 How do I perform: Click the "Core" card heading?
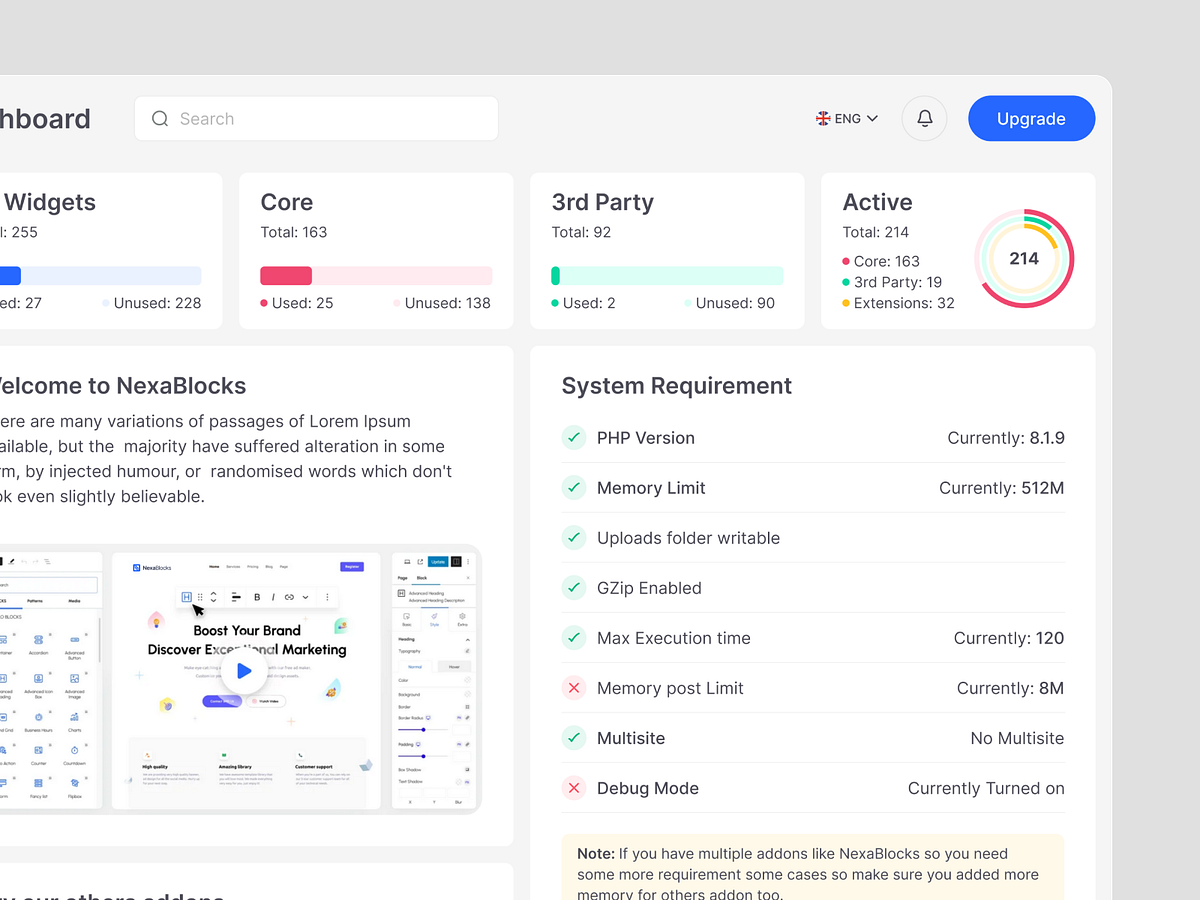tap(287, 202)
